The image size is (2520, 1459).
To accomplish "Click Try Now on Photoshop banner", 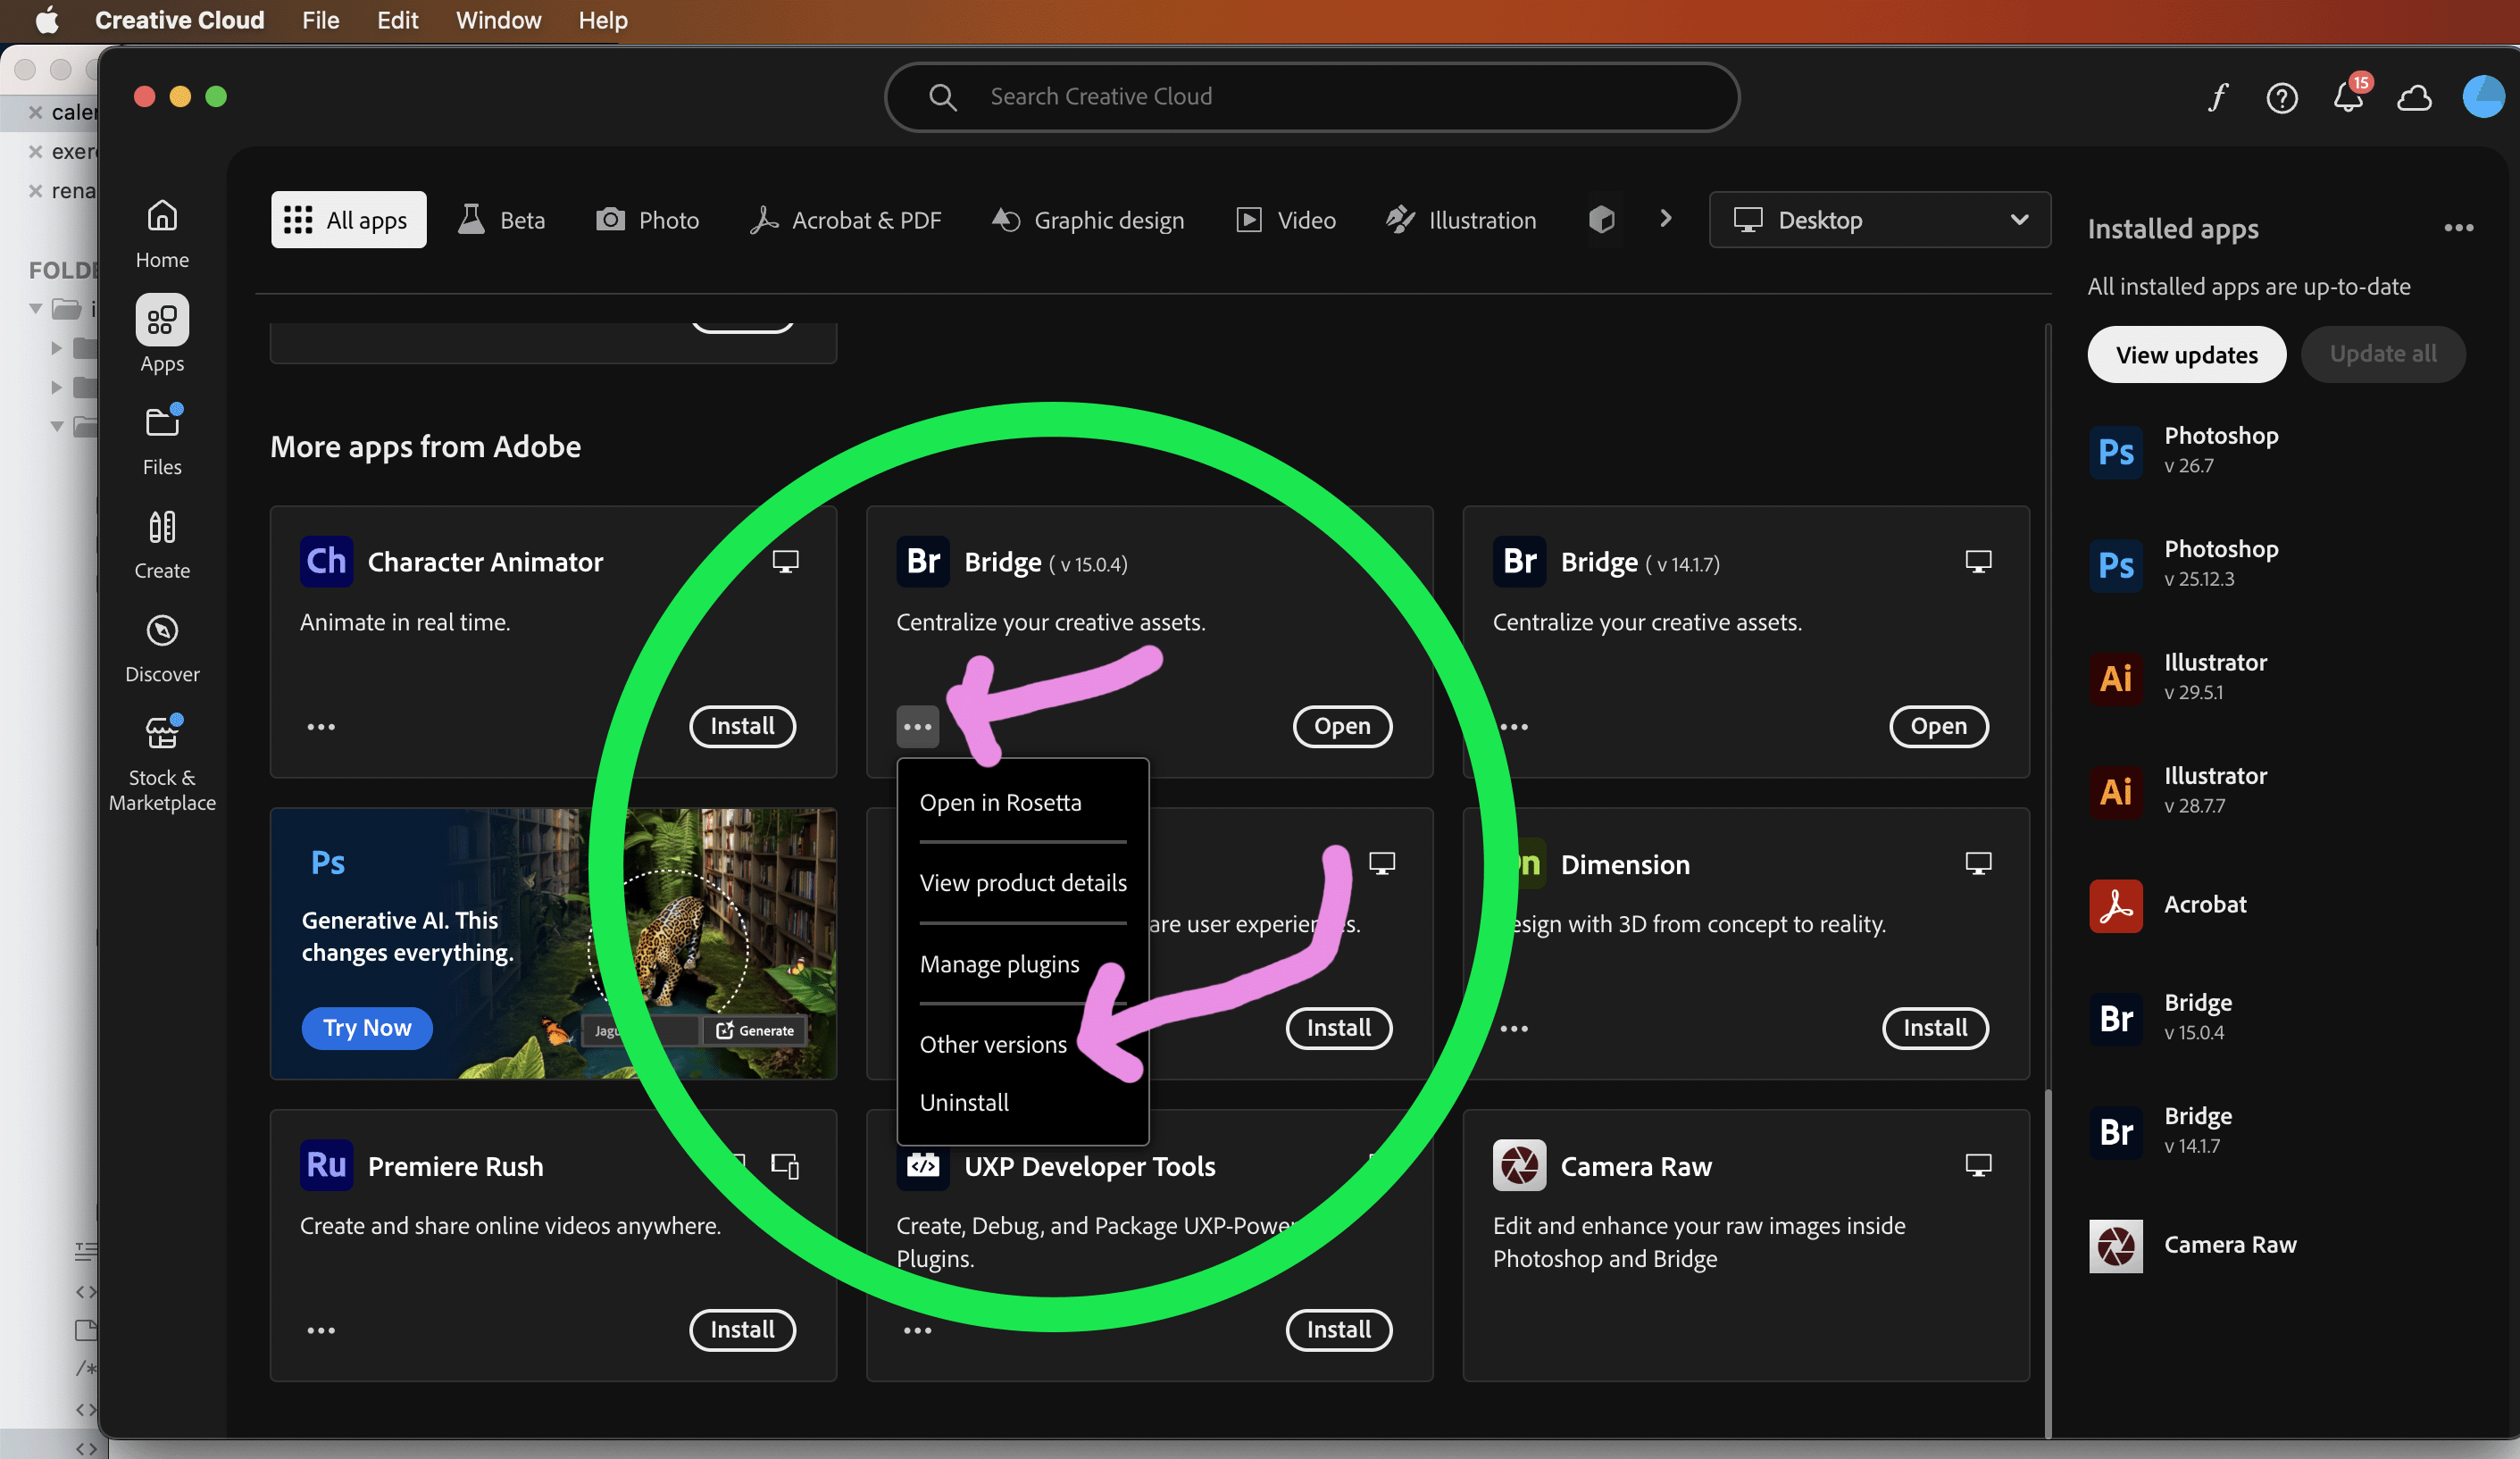I will [366, 1028].
